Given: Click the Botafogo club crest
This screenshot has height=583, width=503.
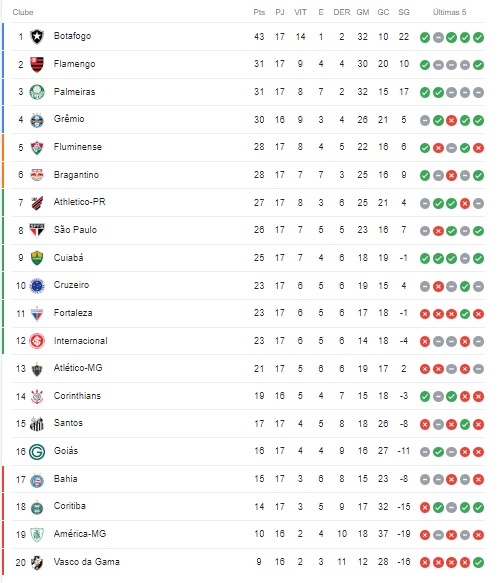Looking at the screenshot, I should pos(37,36).
